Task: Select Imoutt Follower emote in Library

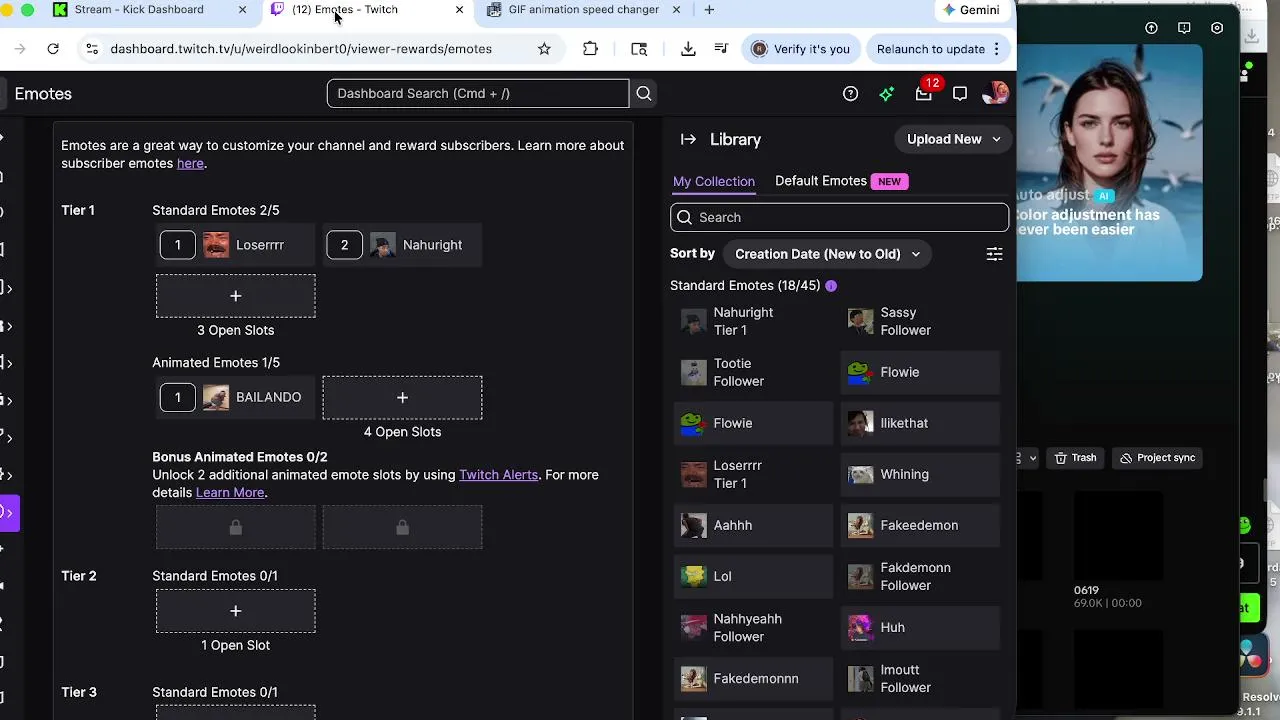Action: (920, 679)
